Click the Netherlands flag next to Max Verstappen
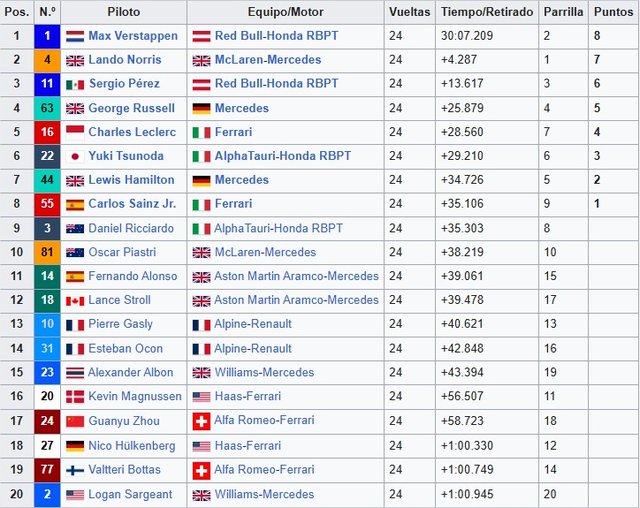This screenshot has height=508, width=640. coord(75,36)
